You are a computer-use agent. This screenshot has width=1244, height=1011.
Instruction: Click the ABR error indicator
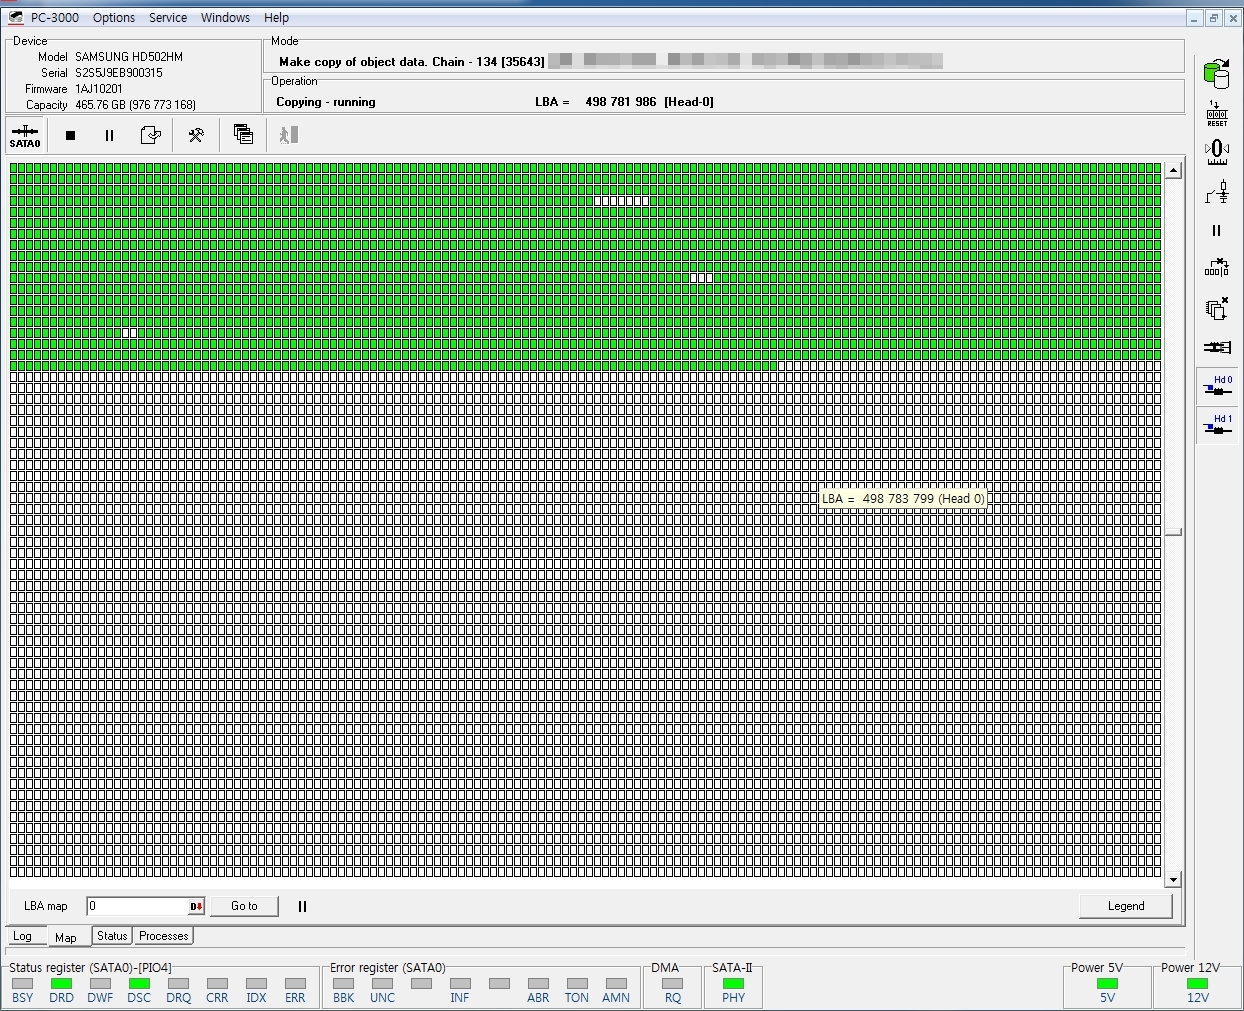[x=538, y=984]
